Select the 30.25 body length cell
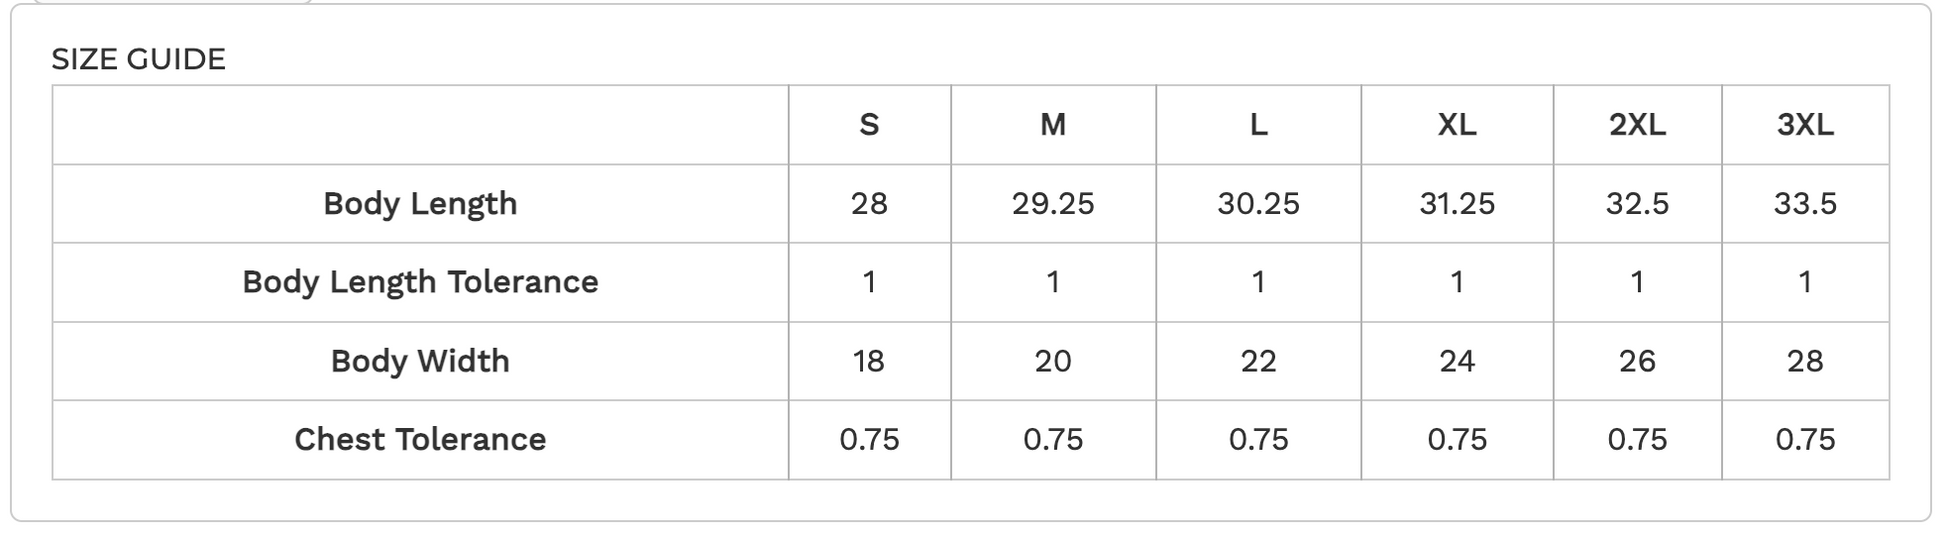 pos(1258,204)
